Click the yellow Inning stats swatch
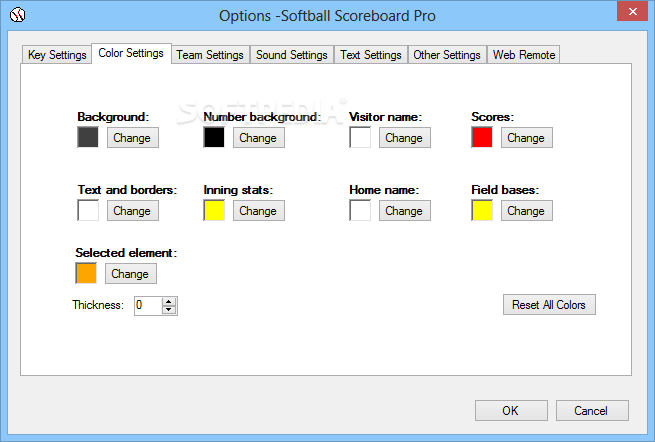 click(214, 210)
